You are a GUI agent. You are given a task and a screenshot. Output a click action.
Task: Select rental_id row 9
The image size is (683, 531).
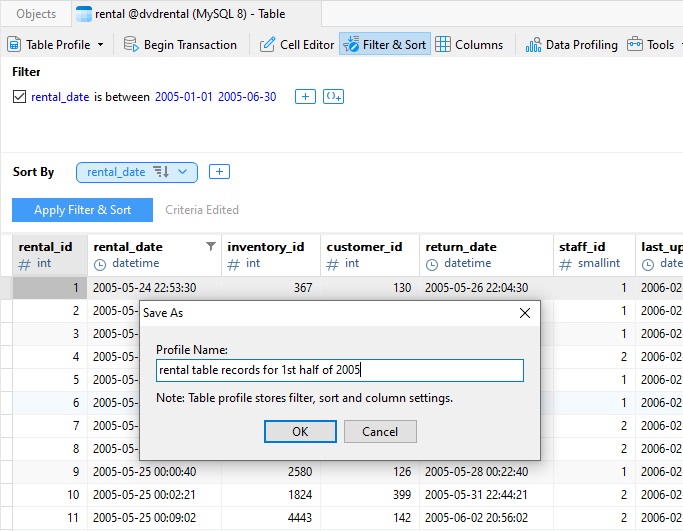click(x=50, y=472)
